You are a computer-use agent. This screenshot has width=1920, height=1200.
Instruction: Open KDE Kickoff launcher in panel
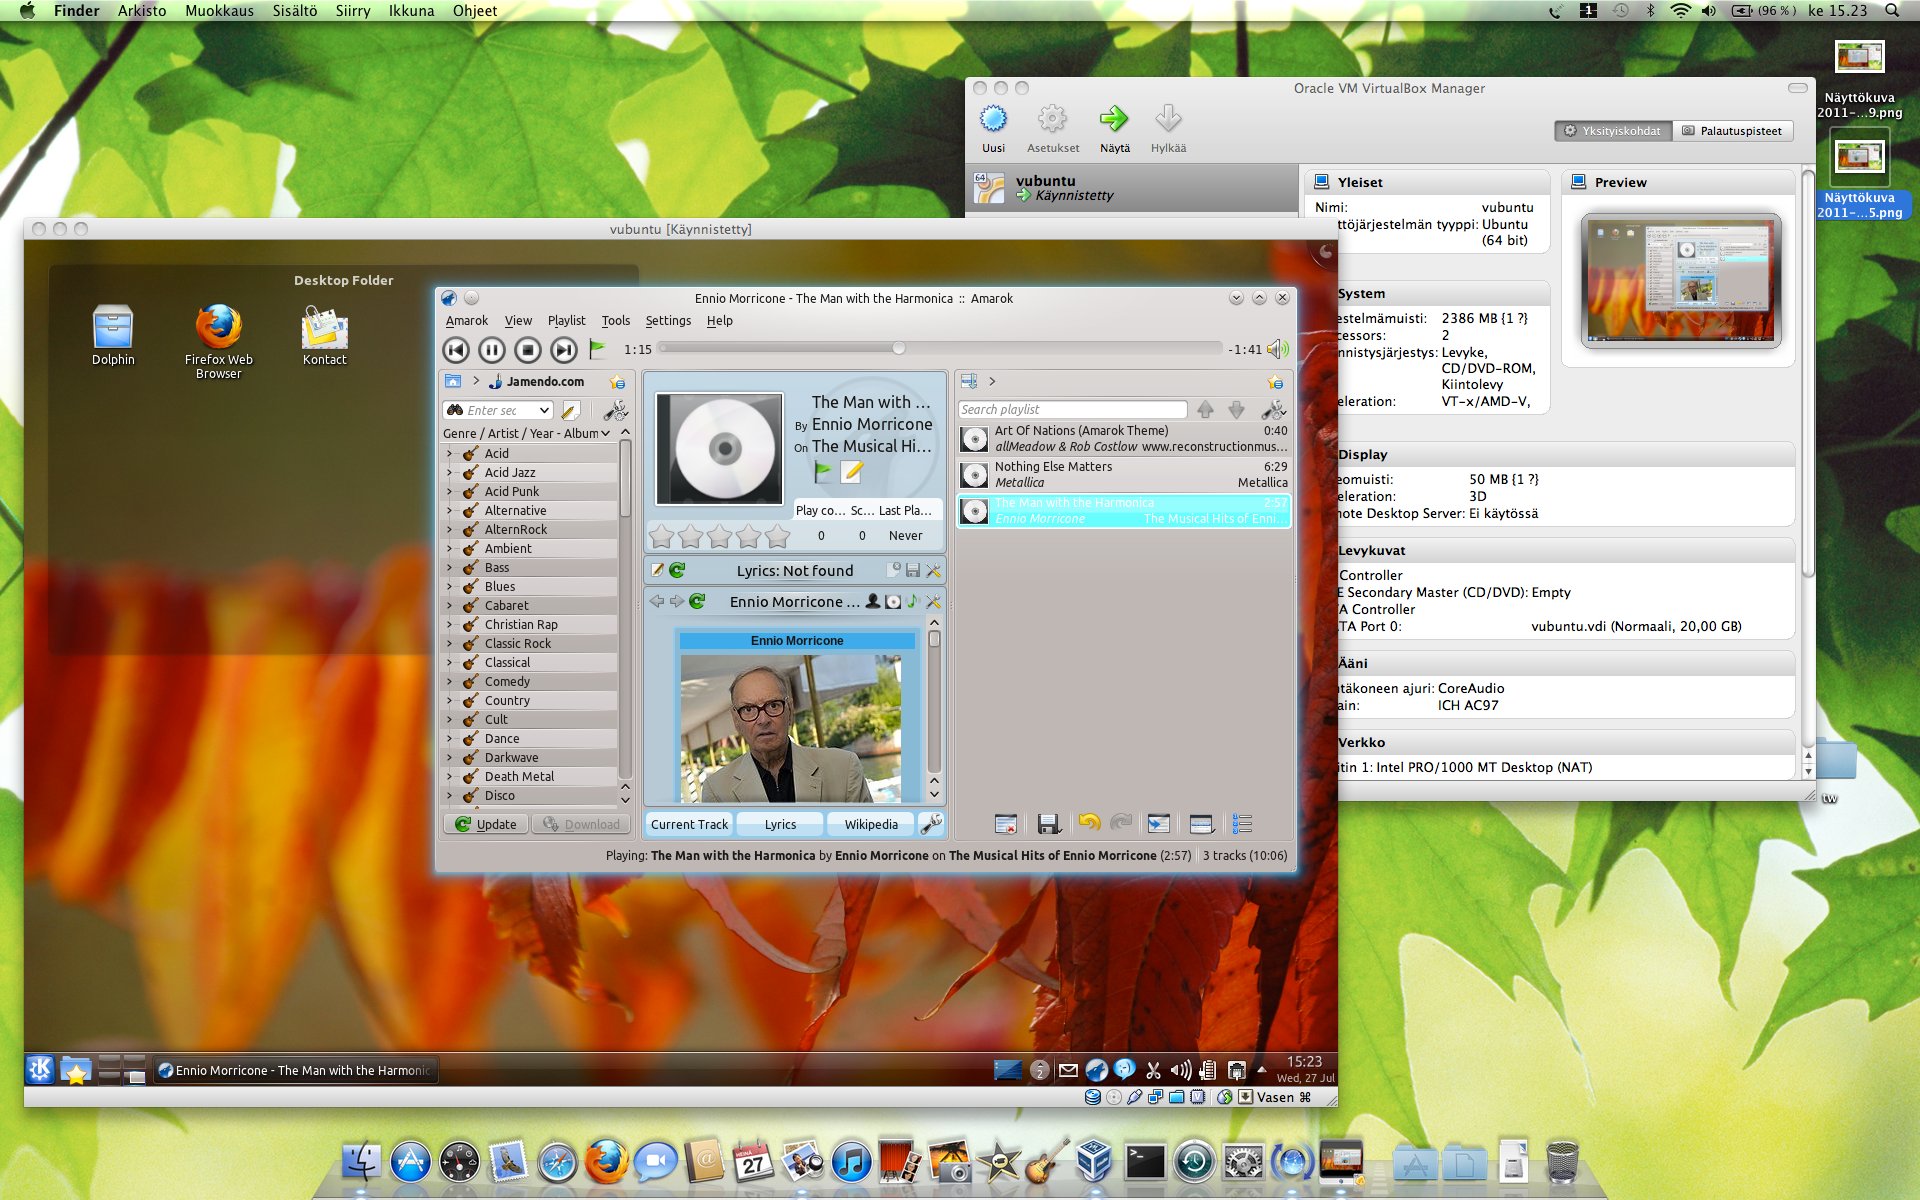[40, 1070]
